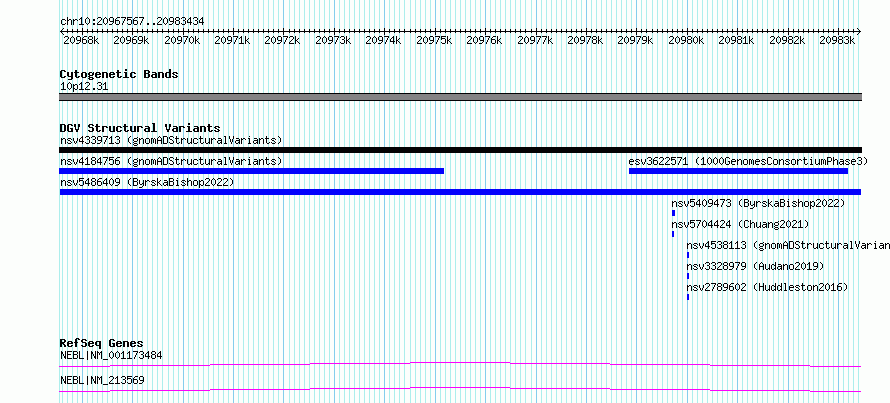Image resolution: width=890 pixels, height=403 pixels.
Task: Click the 20980k ruler tick label
Action: pyautogui.click(x=686, y=40)
